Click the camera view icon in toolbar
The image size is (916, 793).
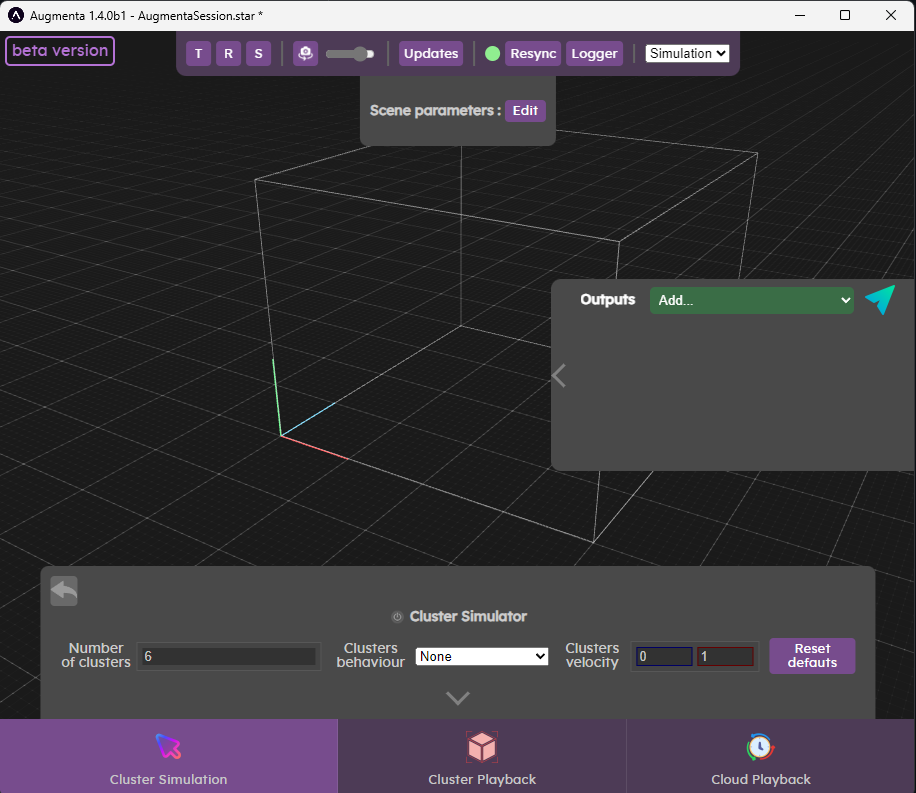click(x=306, y=54)
